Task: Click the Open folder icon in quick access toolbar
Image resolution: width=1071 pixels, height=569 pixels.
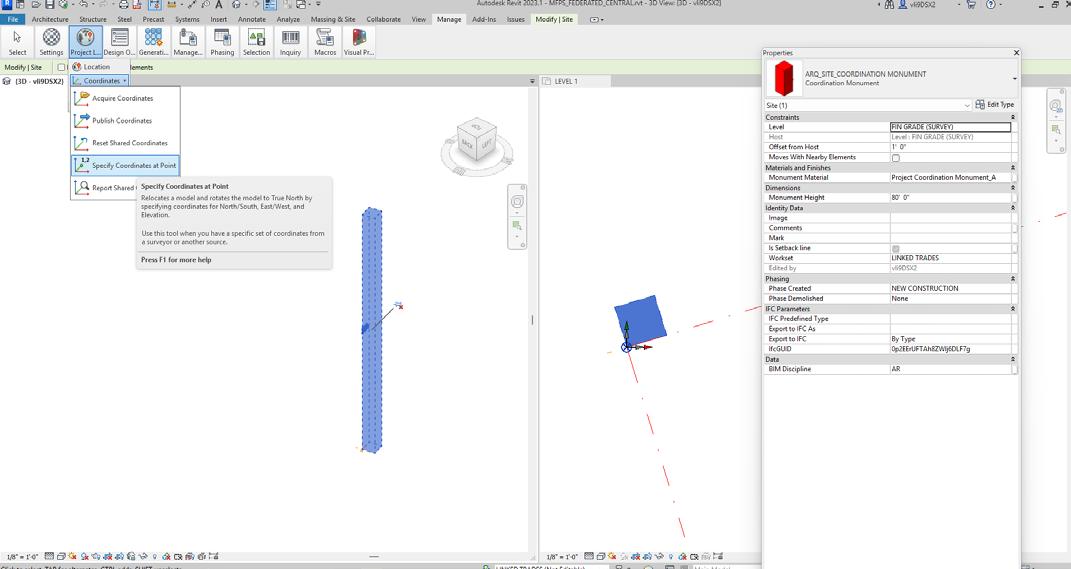Action: [x=36, y=5]
